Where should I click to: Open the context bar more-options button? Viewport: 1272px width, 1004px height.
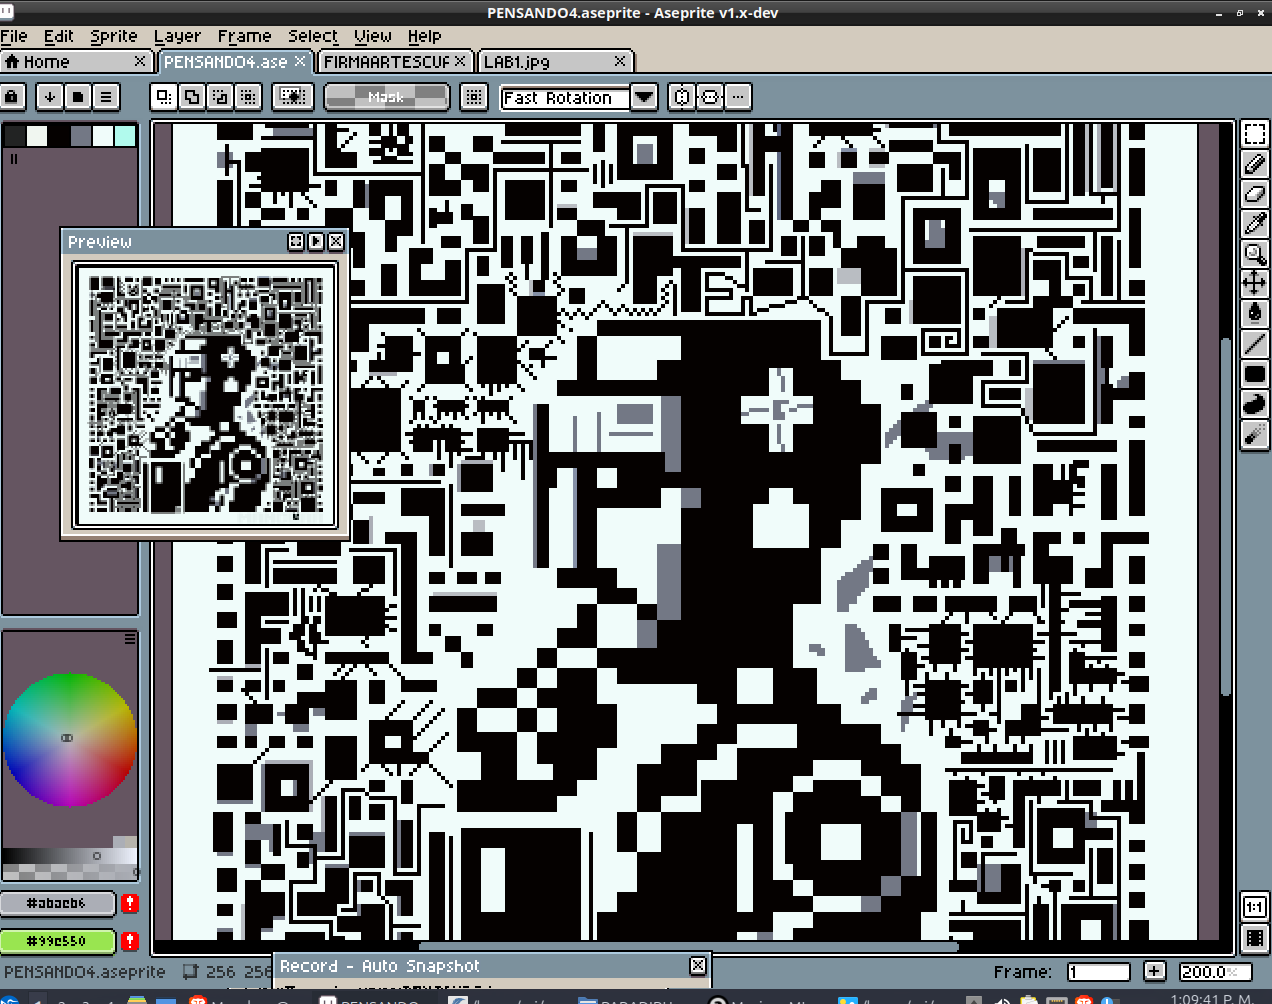[738, 97]
